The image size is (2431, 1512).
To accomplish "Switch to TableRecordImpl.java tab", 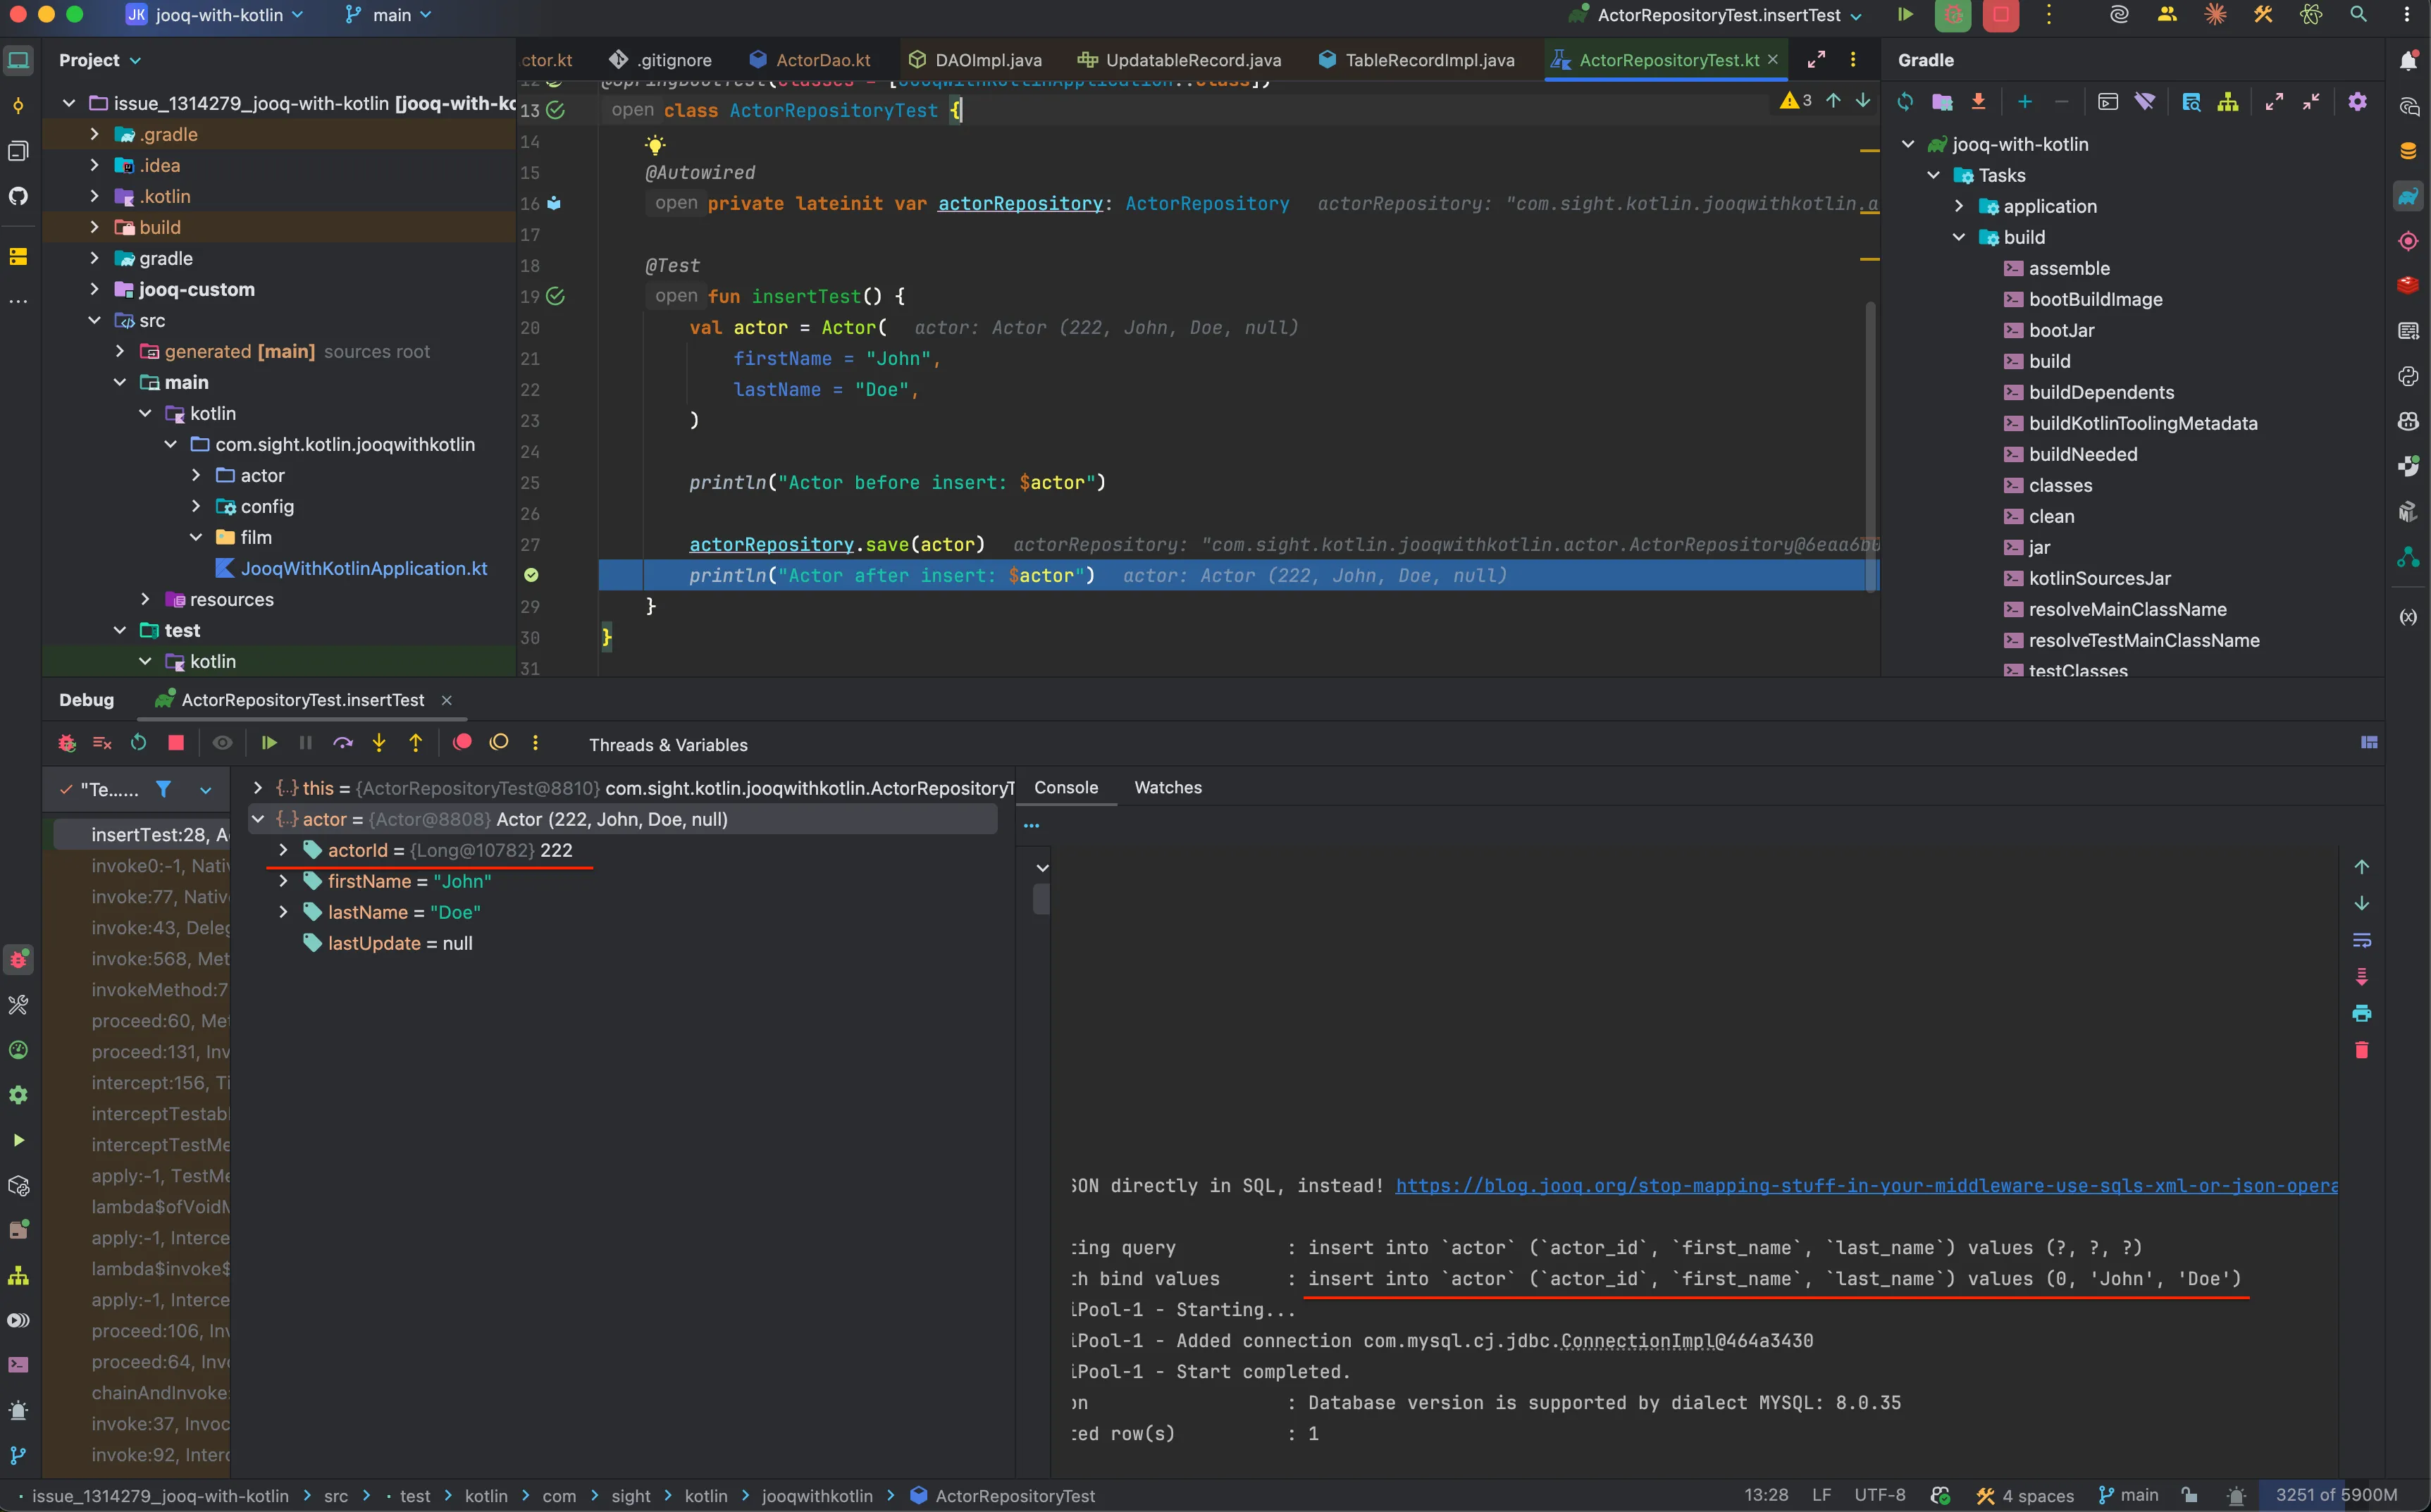I will click(1417, 61).
